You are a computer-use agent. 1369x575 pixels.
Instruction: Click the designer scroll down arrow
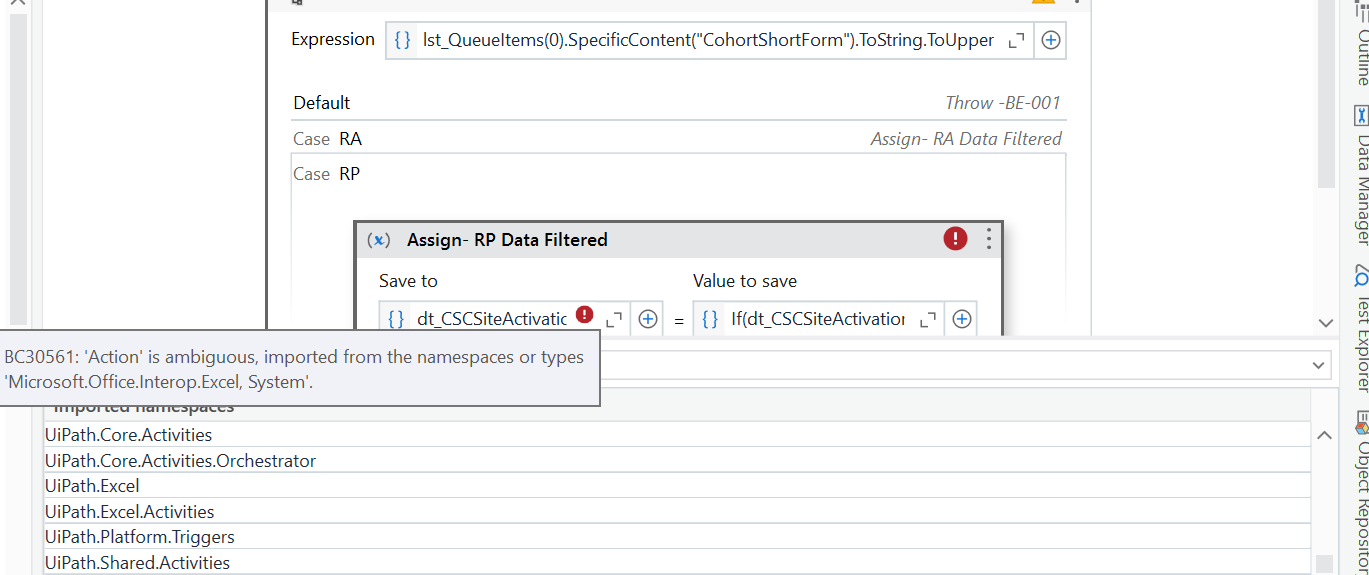pyautogui.click(x=1326, y=323)
